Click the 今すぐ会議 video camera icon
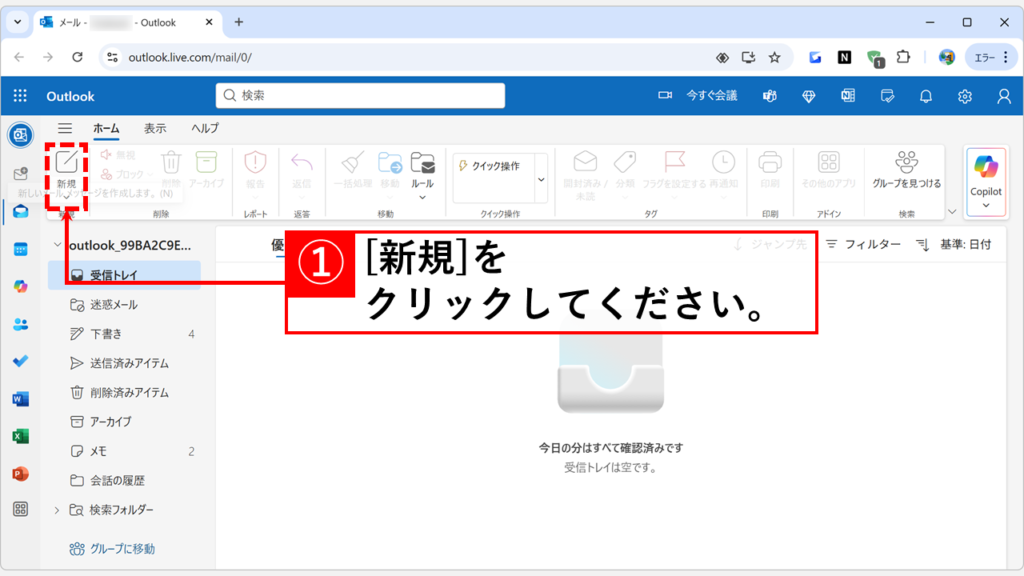 [x=665, y=95]
